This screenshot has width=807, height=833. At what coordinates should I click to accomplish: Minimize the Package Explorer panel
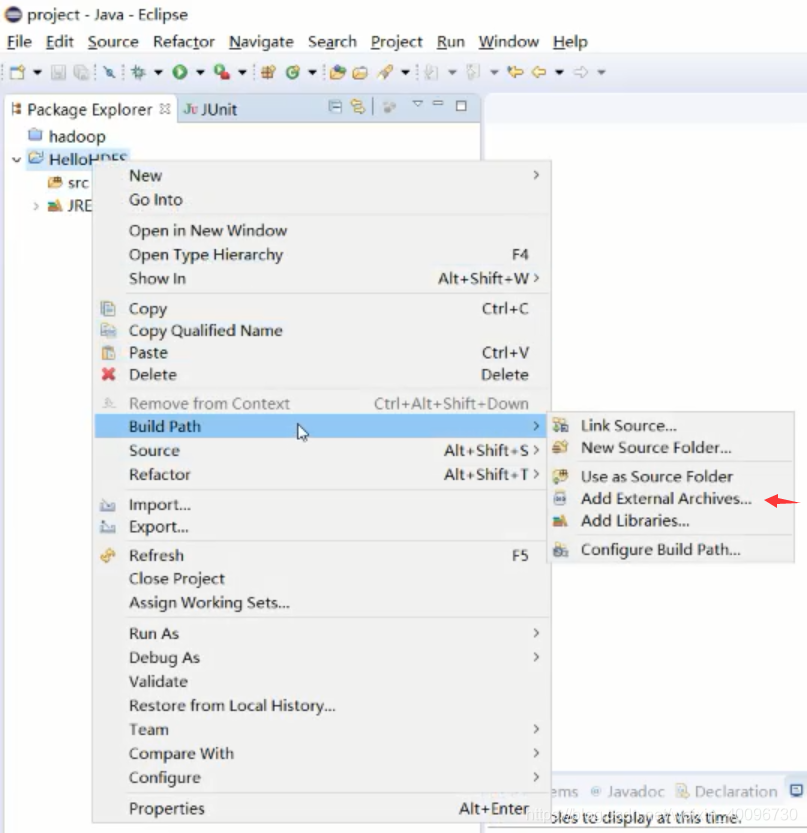pos(438,104)
